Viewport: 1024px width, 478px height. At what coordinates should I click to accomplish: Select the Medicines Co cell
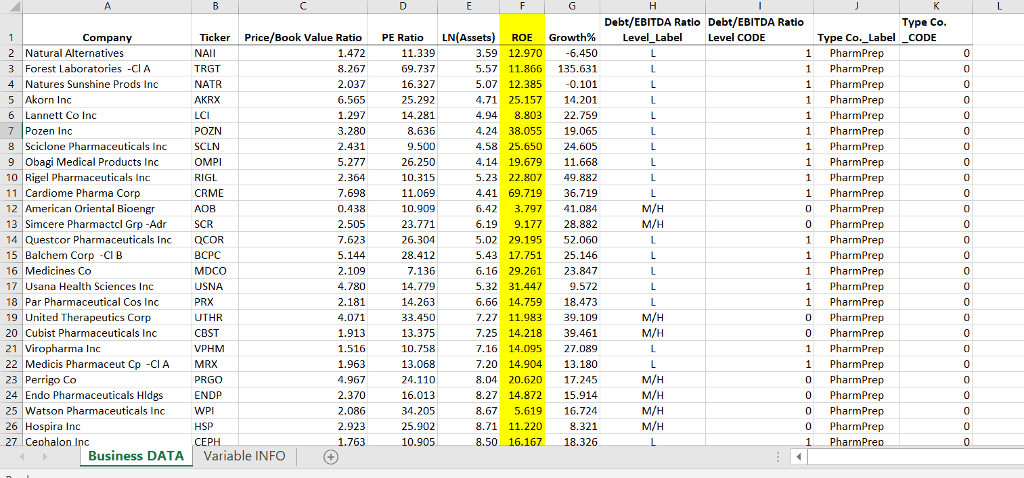(107, 271)
